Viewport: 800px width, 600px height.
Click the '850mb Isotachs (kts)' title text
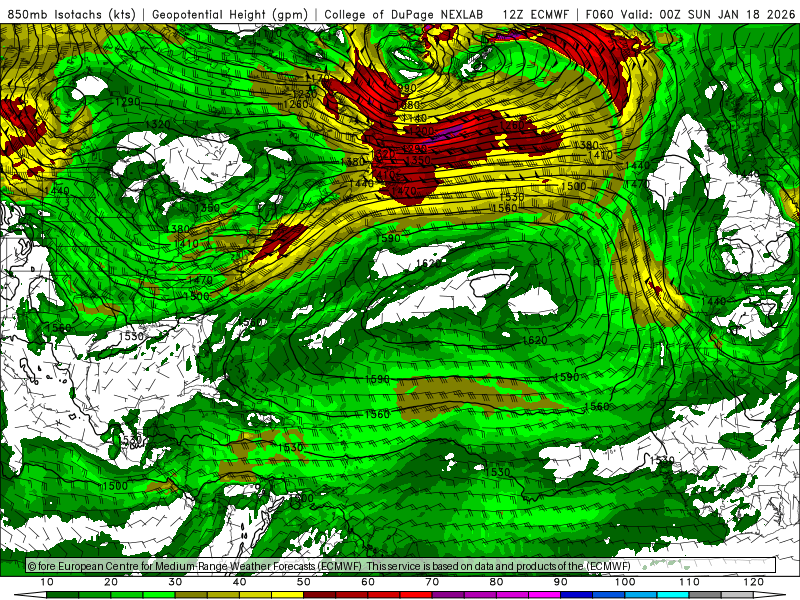[71, 15]
